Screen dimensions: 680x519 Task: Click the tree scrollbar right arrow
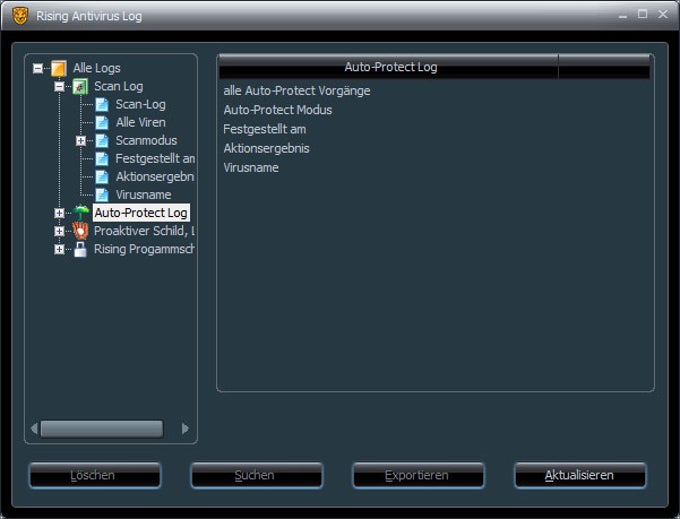[x=185, y=428]
